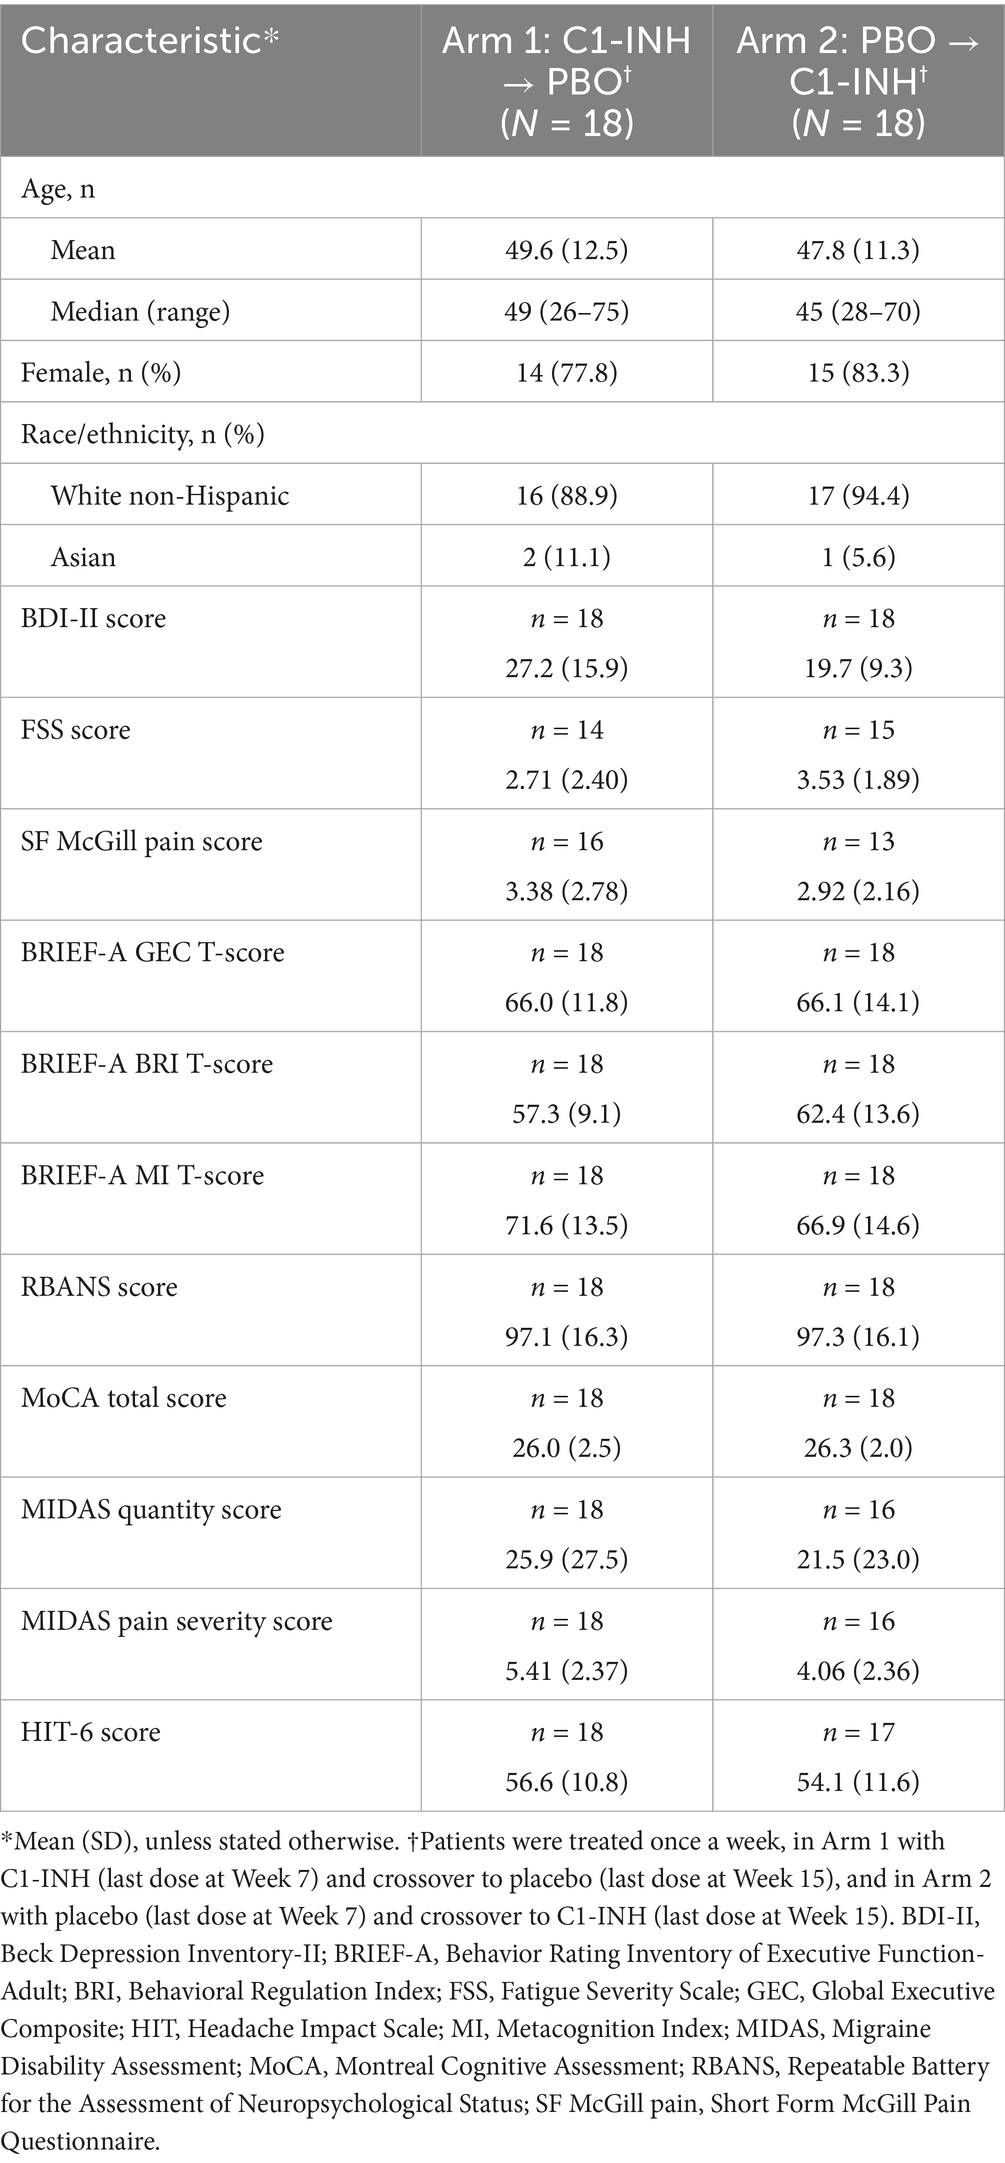
Task: Click the Arm 2: PBO → C1-INH header
Action: 858,81
